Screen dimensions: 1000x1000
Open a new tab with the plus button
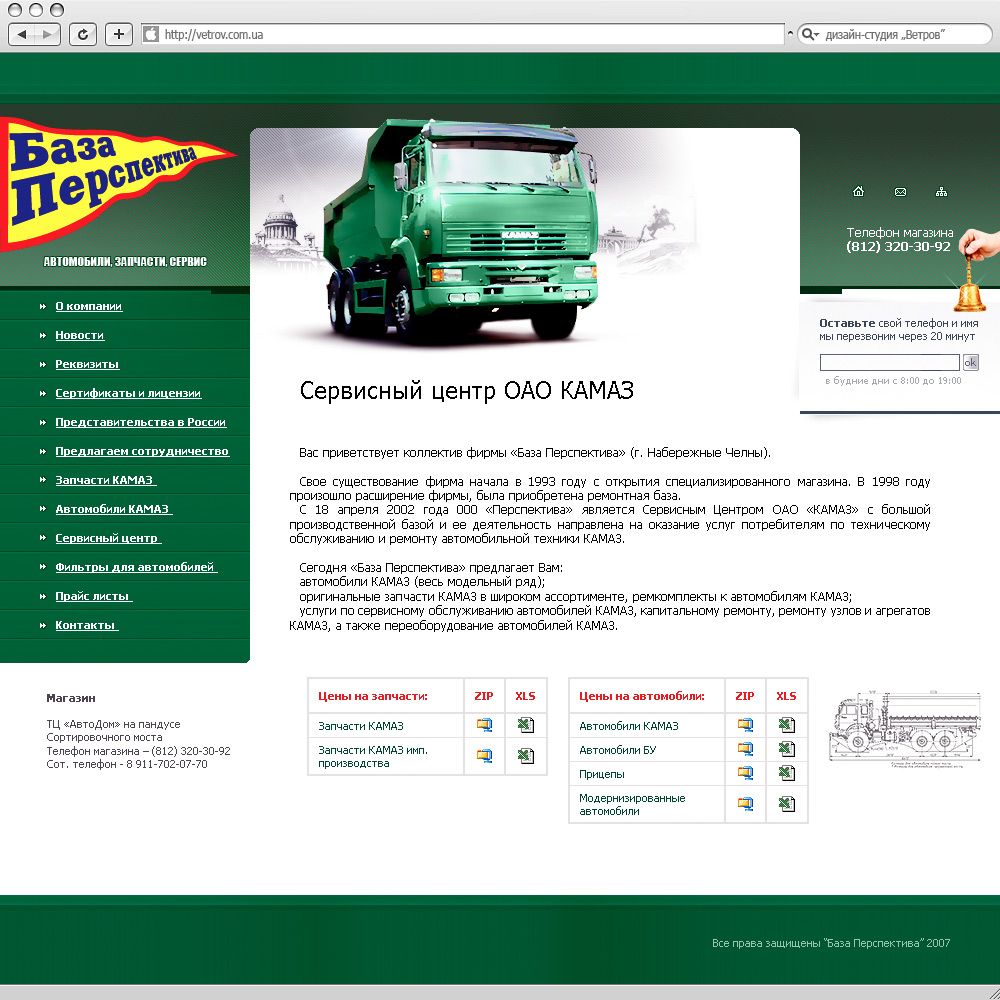[118, 33]
